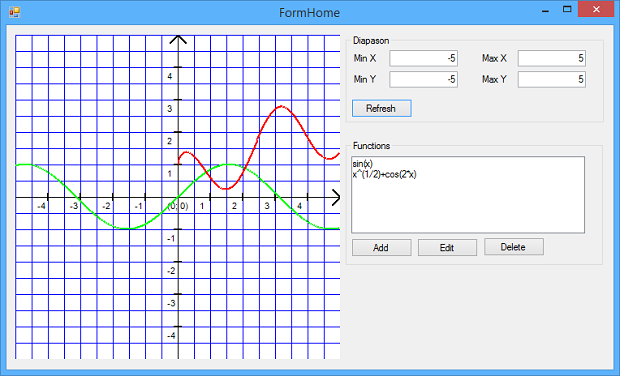Click the FormHome title text

click(x=309, y=13)
